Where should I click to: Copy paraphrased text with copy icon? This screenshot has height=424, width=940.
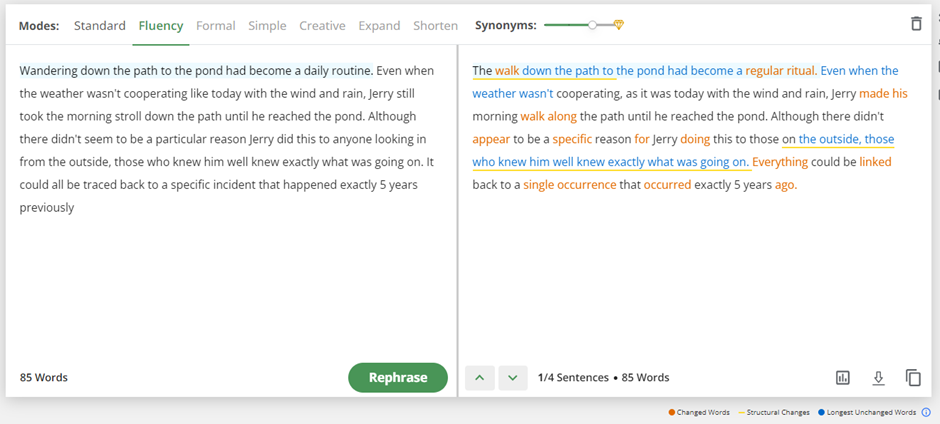(x=913, y=377)
